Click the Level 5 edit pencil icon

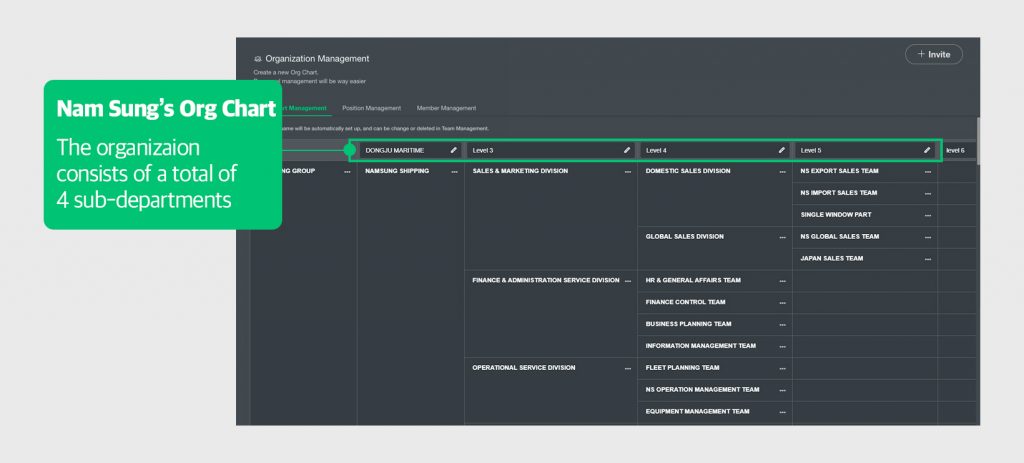point(927,150)
